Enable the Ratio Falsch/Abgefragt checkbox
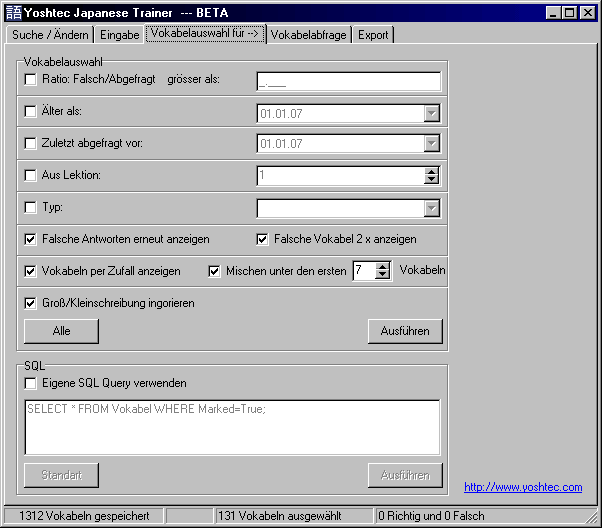This screenshot has width=602, height=528. pyautogui.click(x=30, y=79)
